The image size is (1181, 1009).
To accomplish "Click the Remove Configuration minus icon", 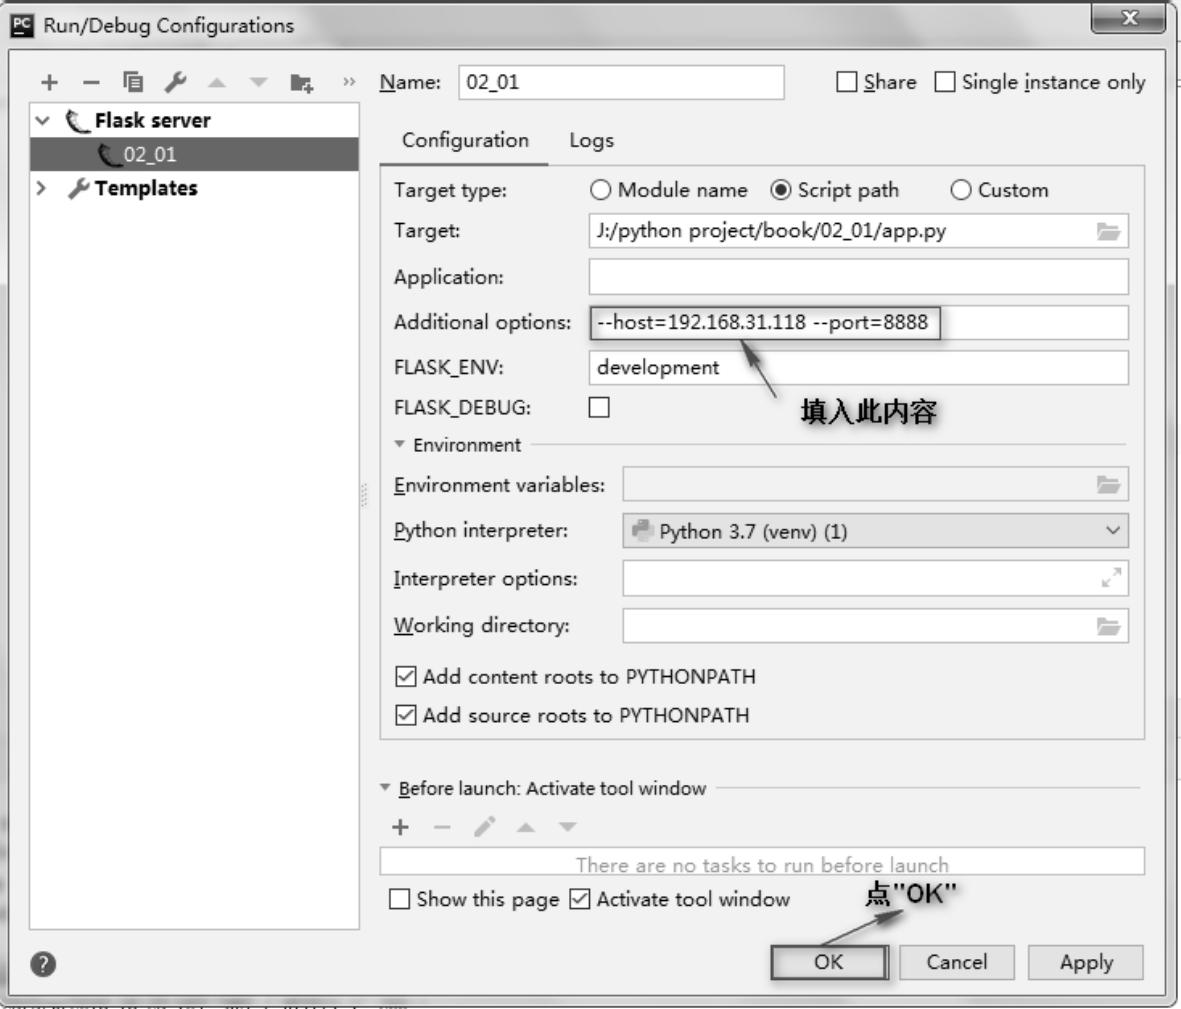I will point(91,83).
